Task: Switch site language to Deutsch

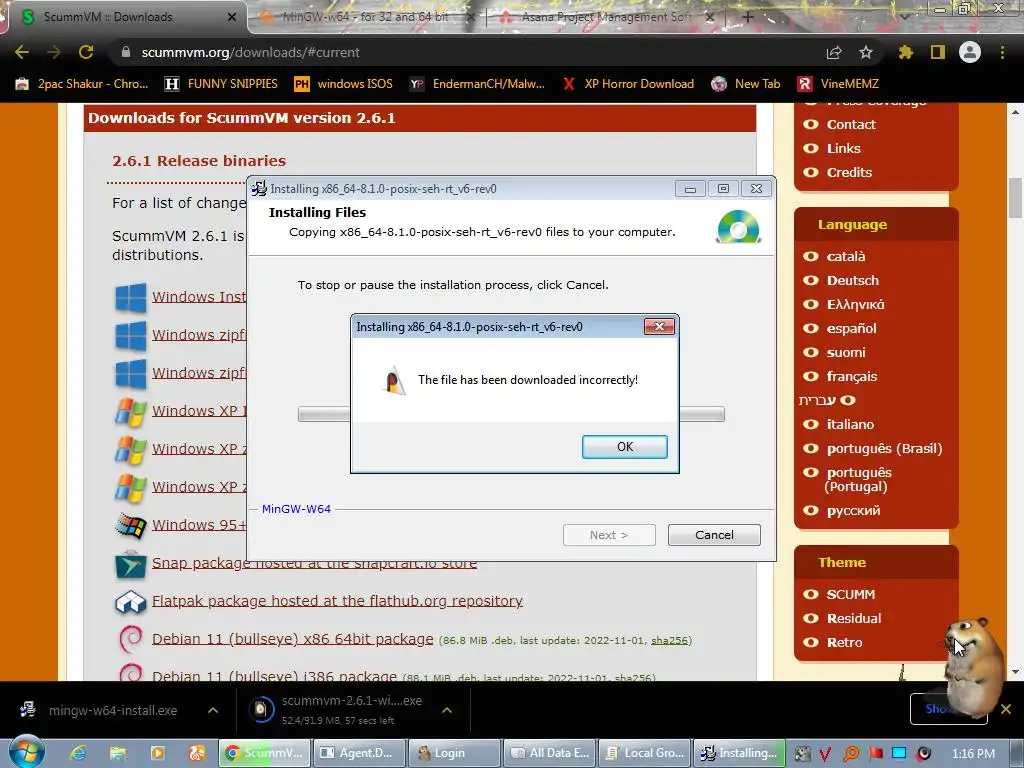Action: click(x=853, y=281)
